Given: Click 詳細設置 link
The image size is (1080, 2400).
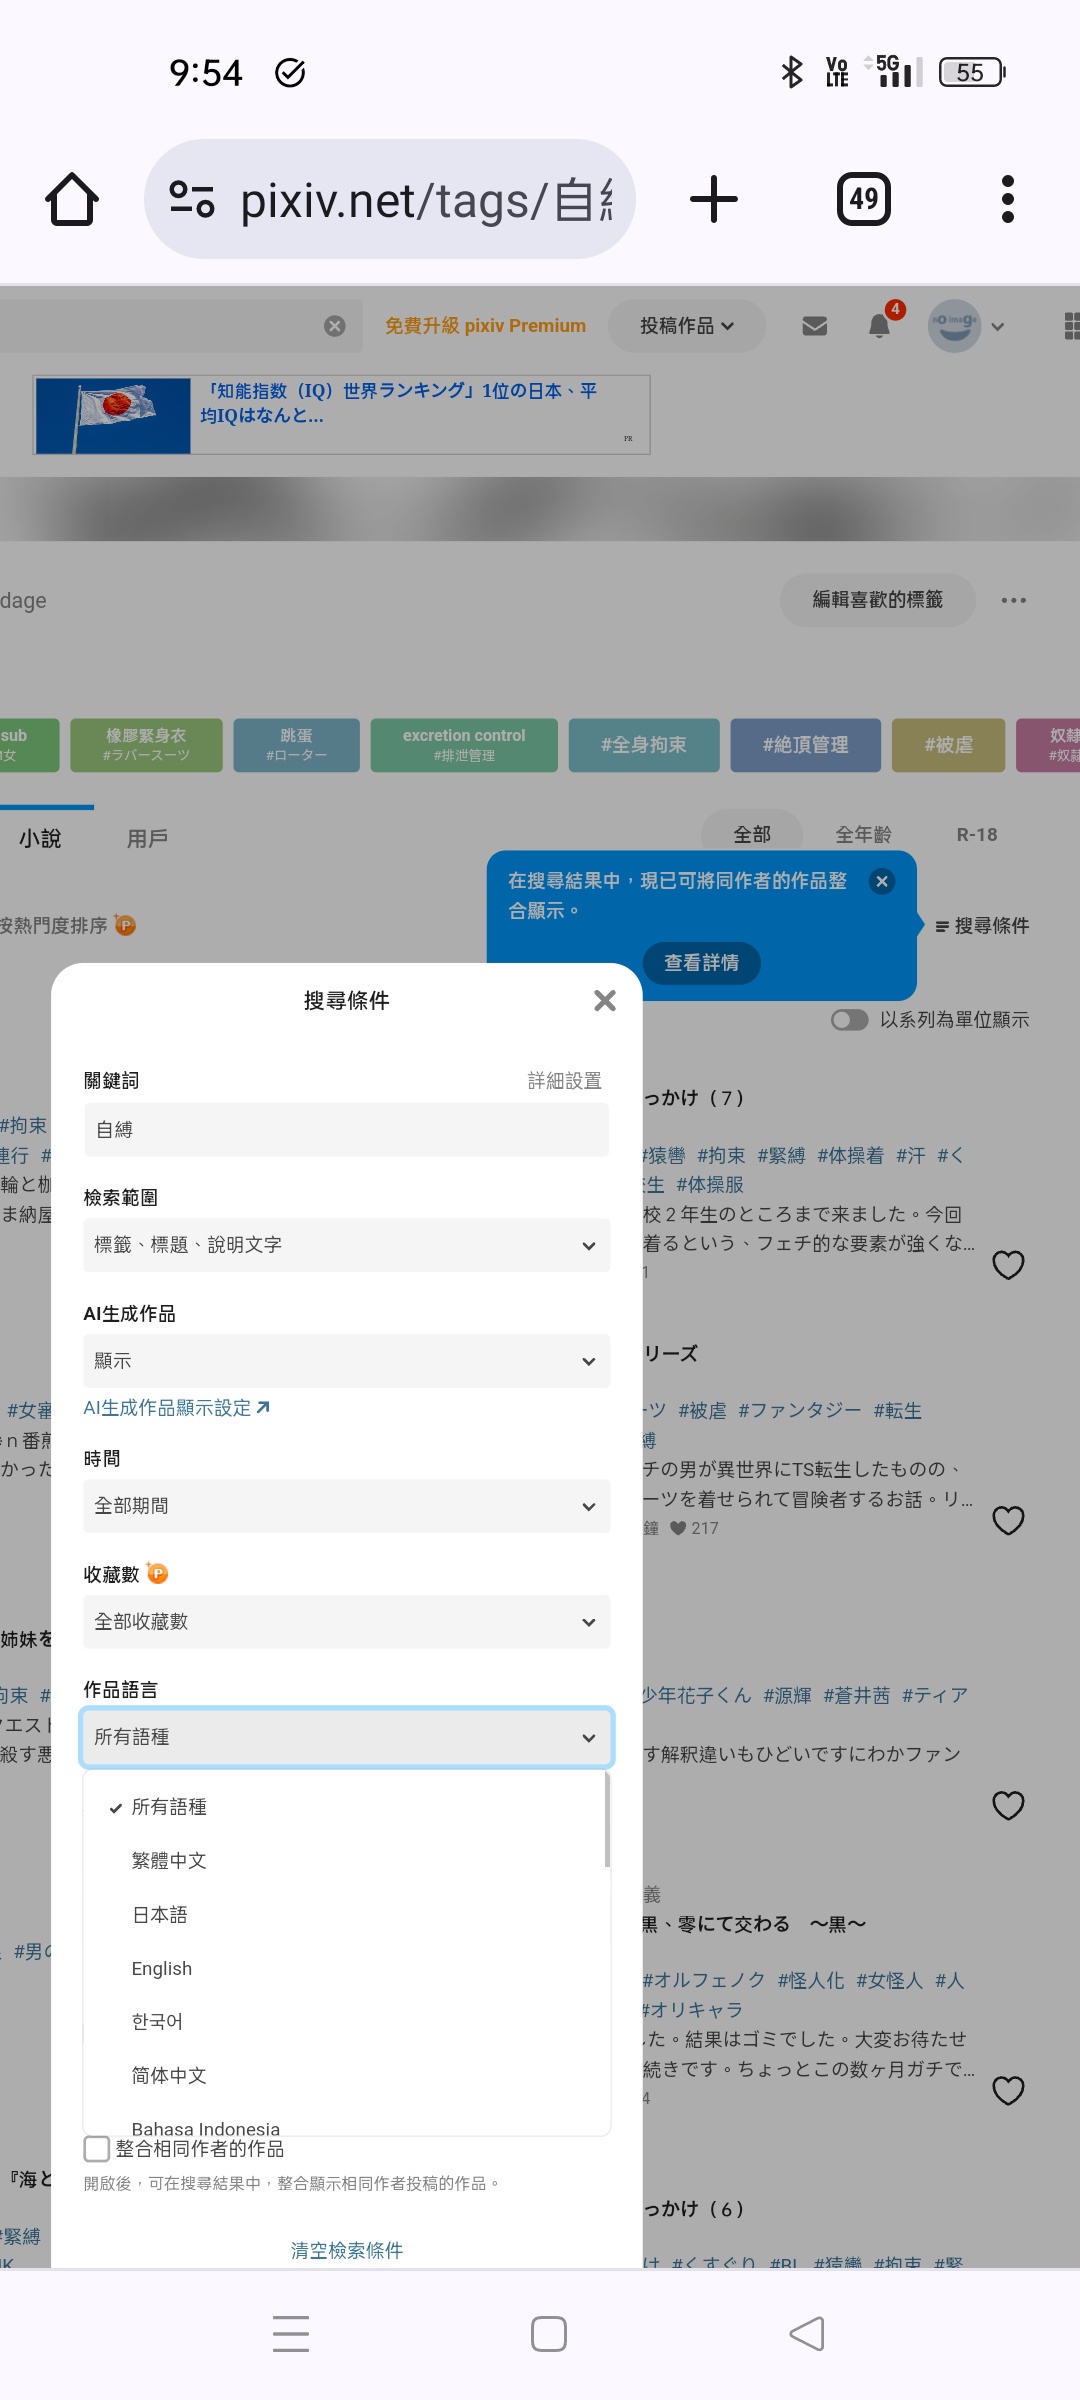Looking at the screenshot, I should point(565,1081).
